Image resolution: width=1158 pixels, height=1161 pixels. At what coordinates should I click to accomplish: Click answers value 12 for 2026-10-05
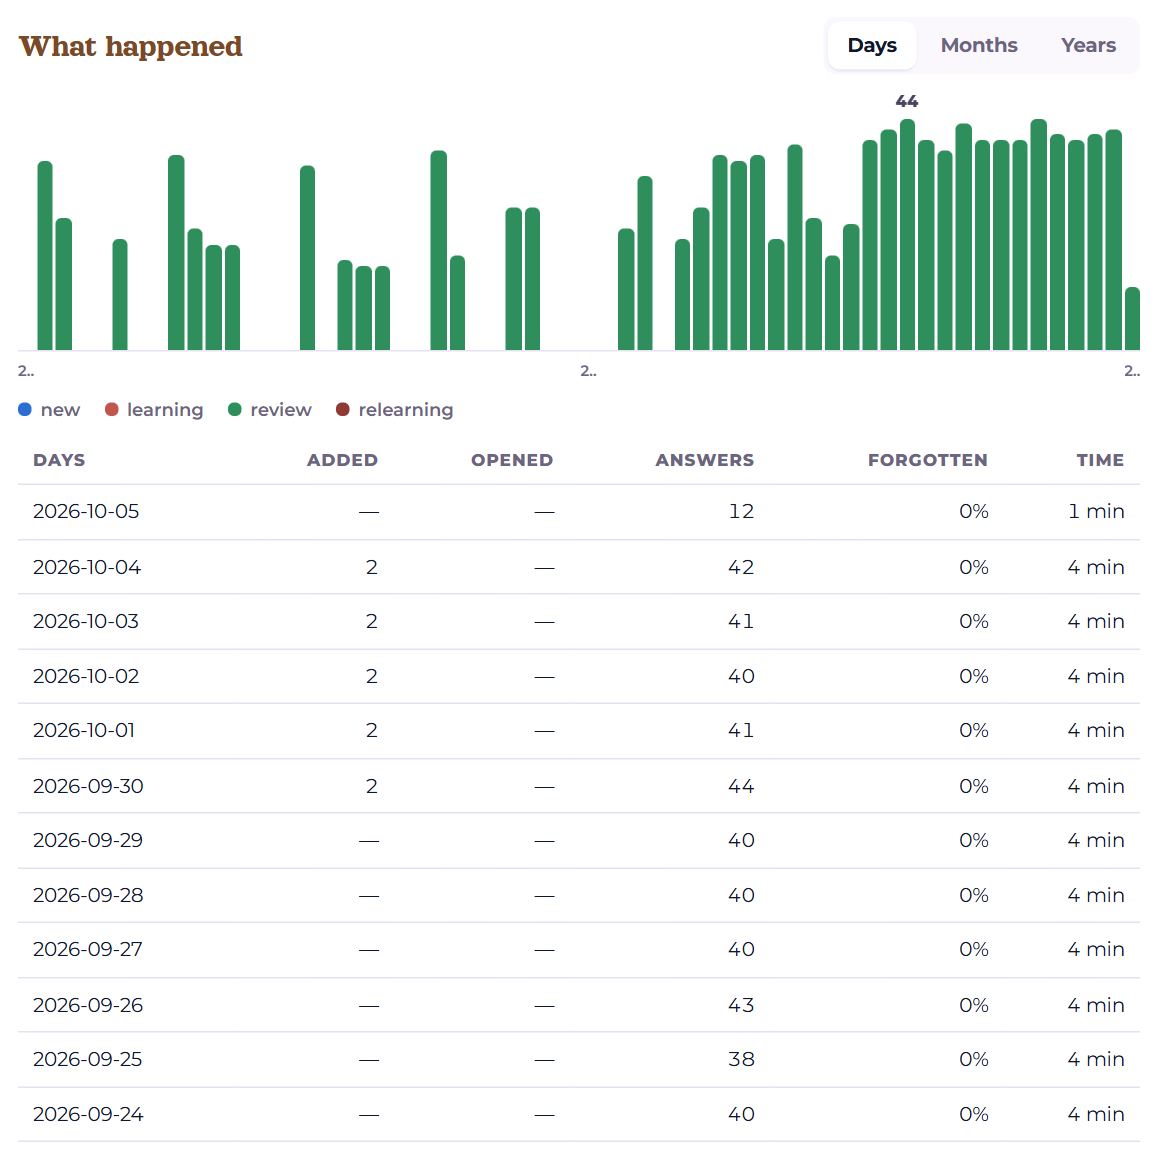tap(741, 512)
